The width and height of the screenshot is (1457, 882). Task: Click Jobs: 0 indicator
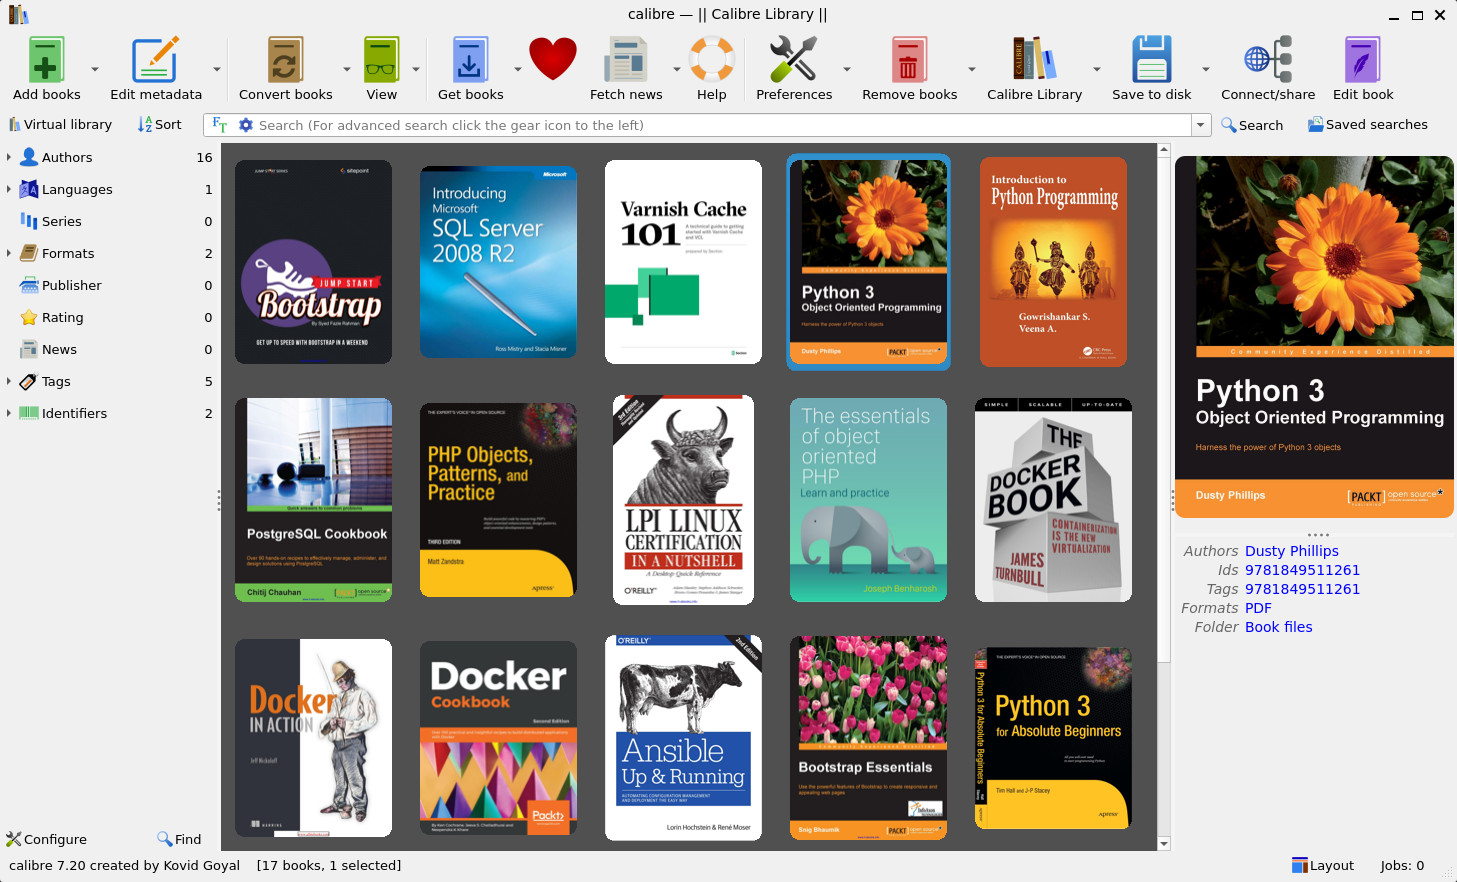1402,865
